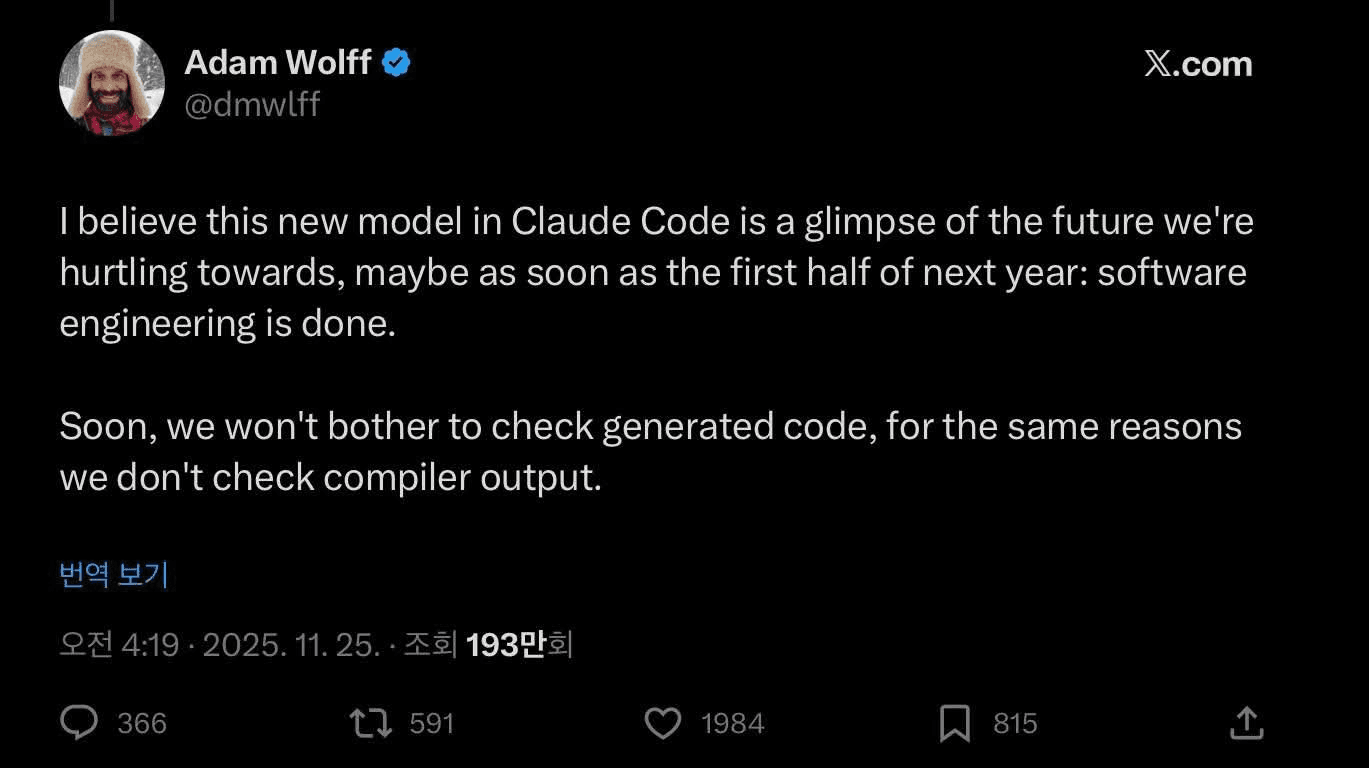Open the @dmwlff handle link
The height and width of the screenshot is (768, 1369).
pos(252,104)
